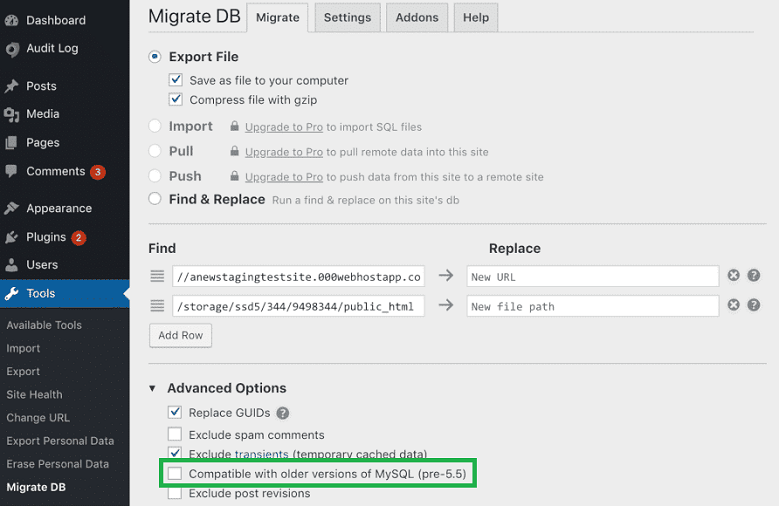
Task: Collapse the Advanced Options section
Action: 153,388
